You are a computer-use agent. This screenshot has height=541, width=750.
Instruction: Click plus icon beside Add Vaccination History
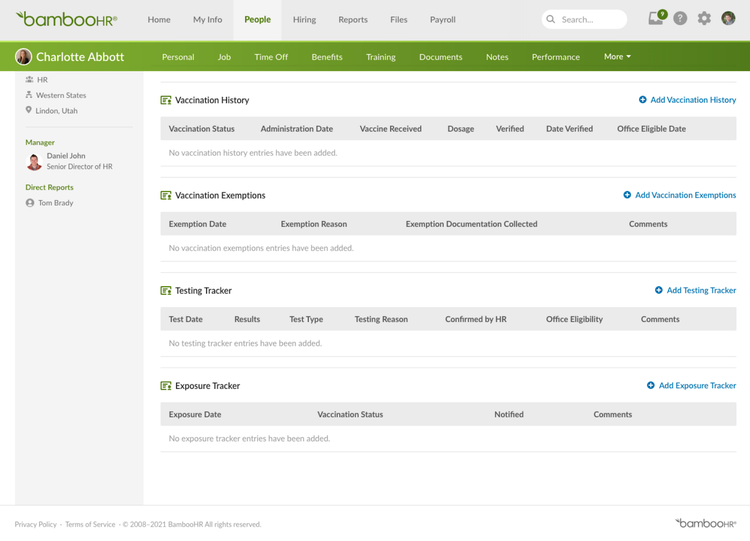tap(642, 99)
